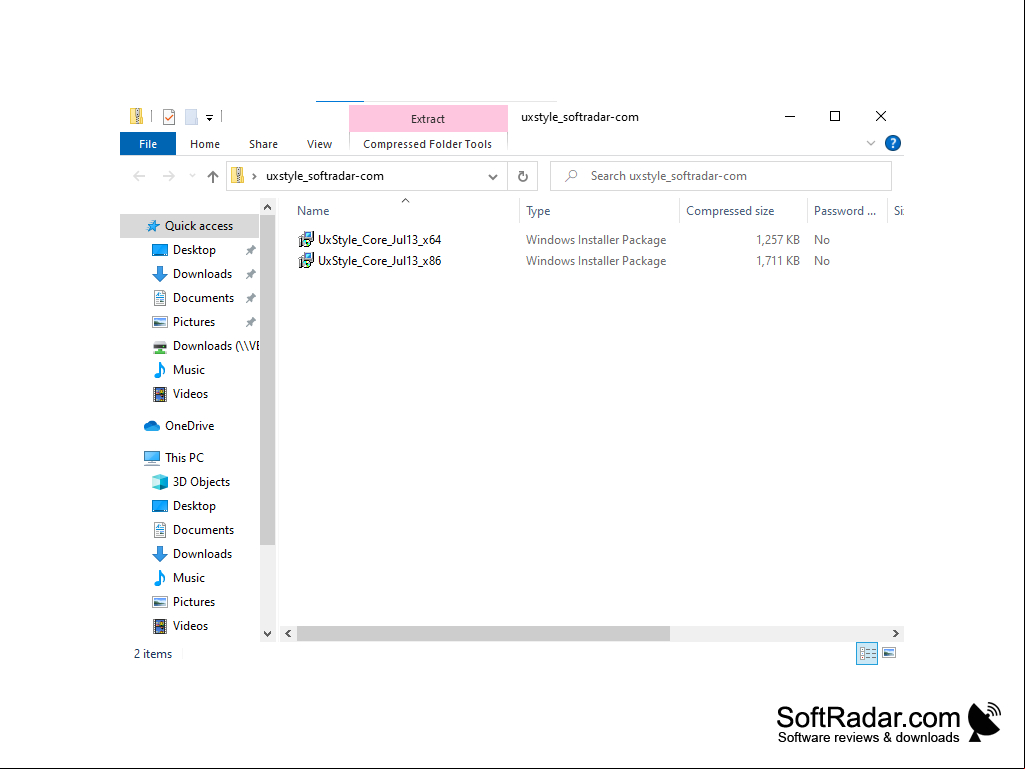
Task: Click the navigation pane scroll down arrow
Action: pyautogui.click(x=267, y=634)
